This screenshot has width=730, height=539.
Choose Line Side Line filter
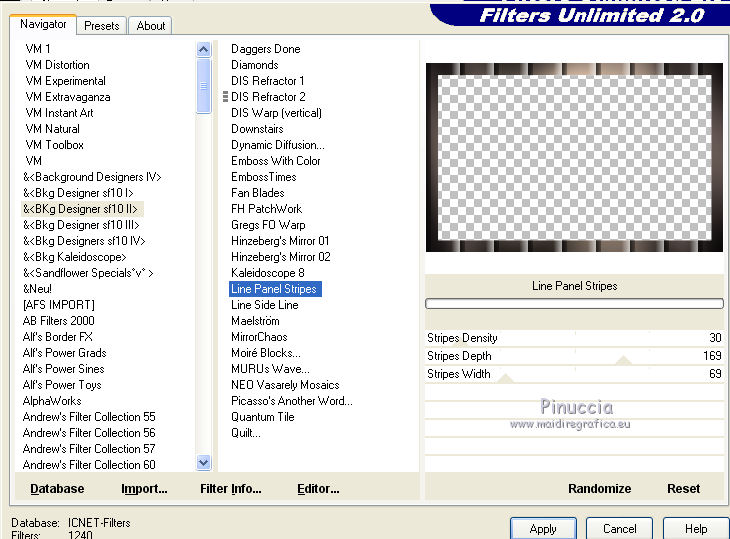pyautogui.click(x=264, y=305)
